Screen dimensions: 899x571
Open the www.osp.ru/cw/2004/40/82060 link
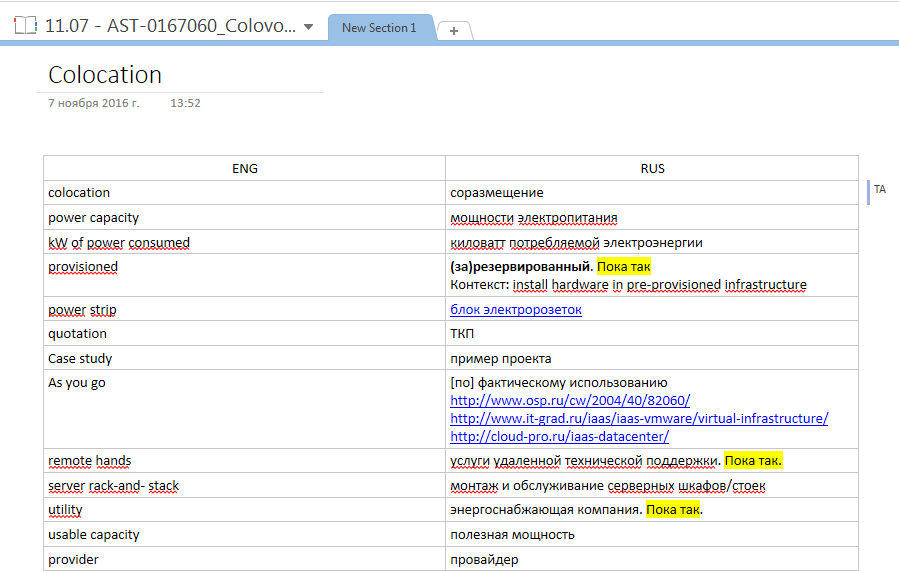pyautogui.click(x=570, y=400)
